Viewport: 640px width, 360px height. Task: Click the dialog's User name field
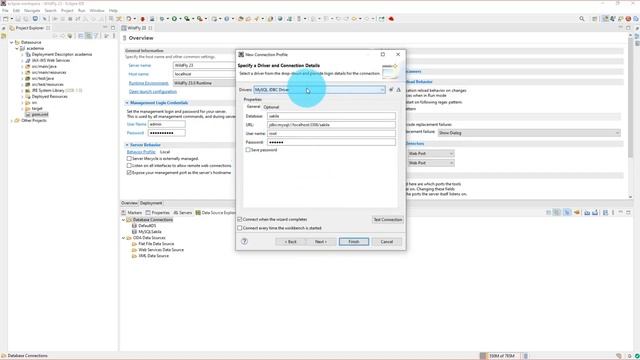point(331,133)
